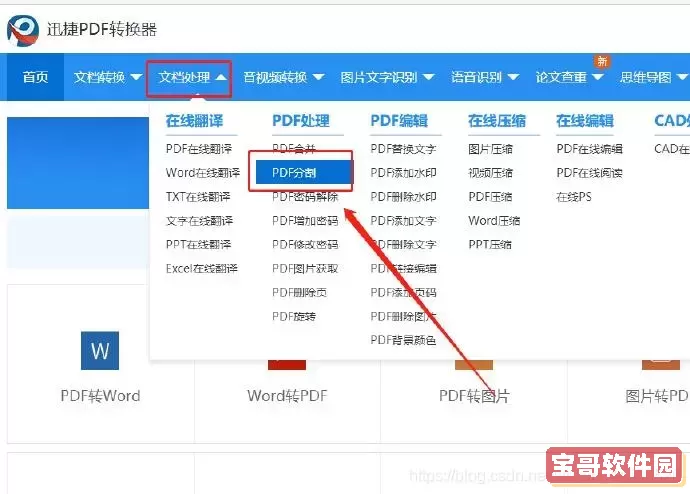Open the 语音识别 menu label
The width and height of the screenshot is (690, 494).
click(x=477, y=77)
